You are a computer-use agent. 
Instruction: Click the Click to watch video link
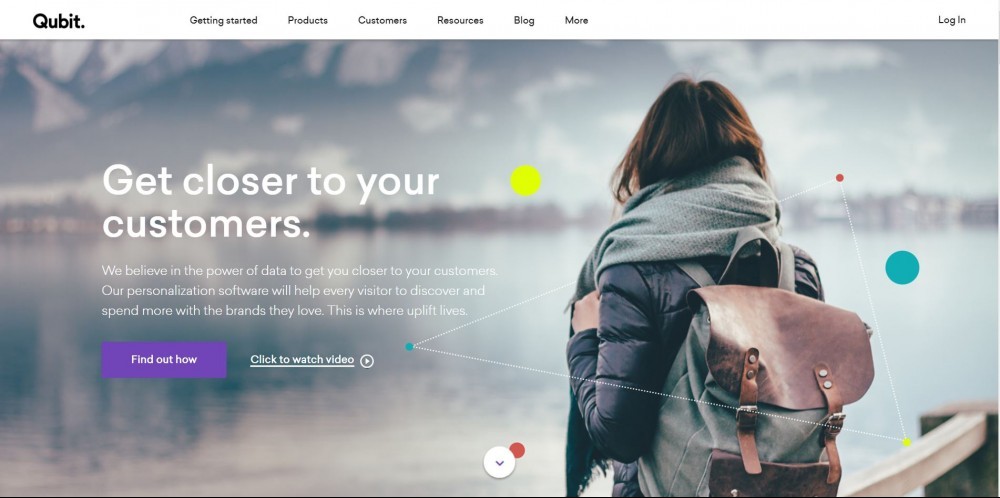302,360
